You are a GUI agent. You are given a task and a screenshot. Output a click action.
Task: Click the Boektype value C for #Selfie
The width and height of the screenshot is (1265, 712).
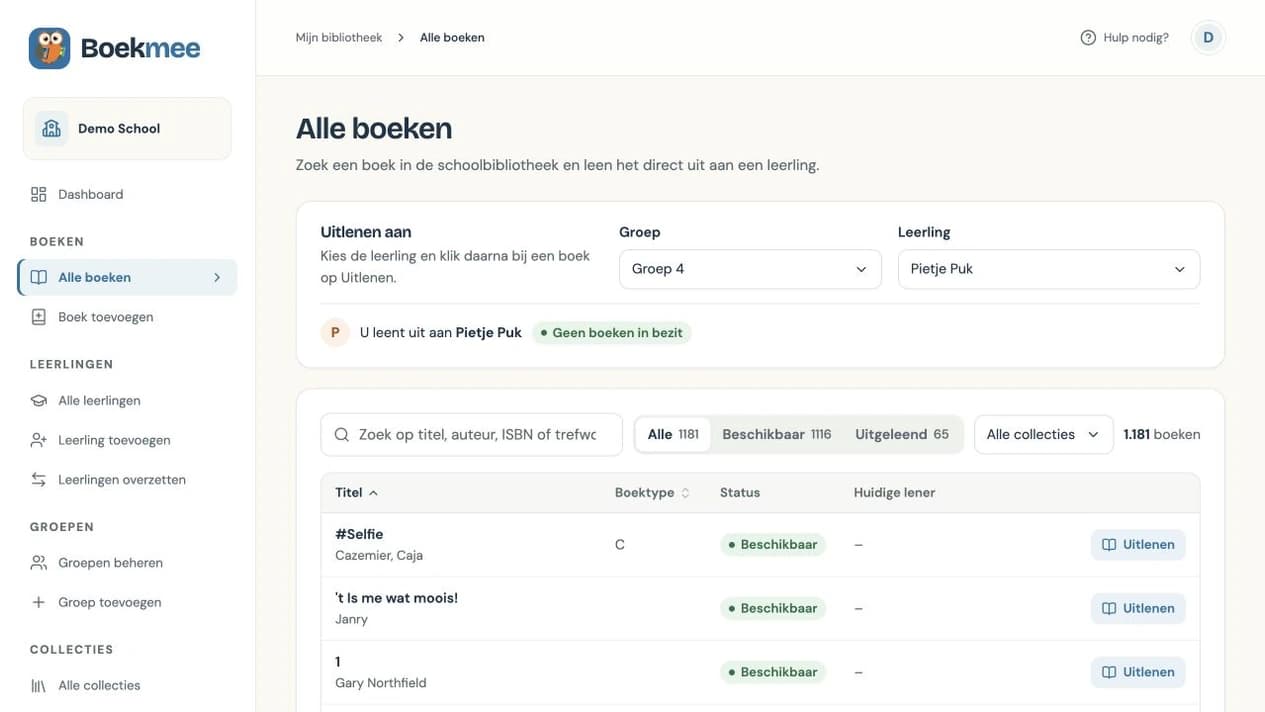coord(620,545)
